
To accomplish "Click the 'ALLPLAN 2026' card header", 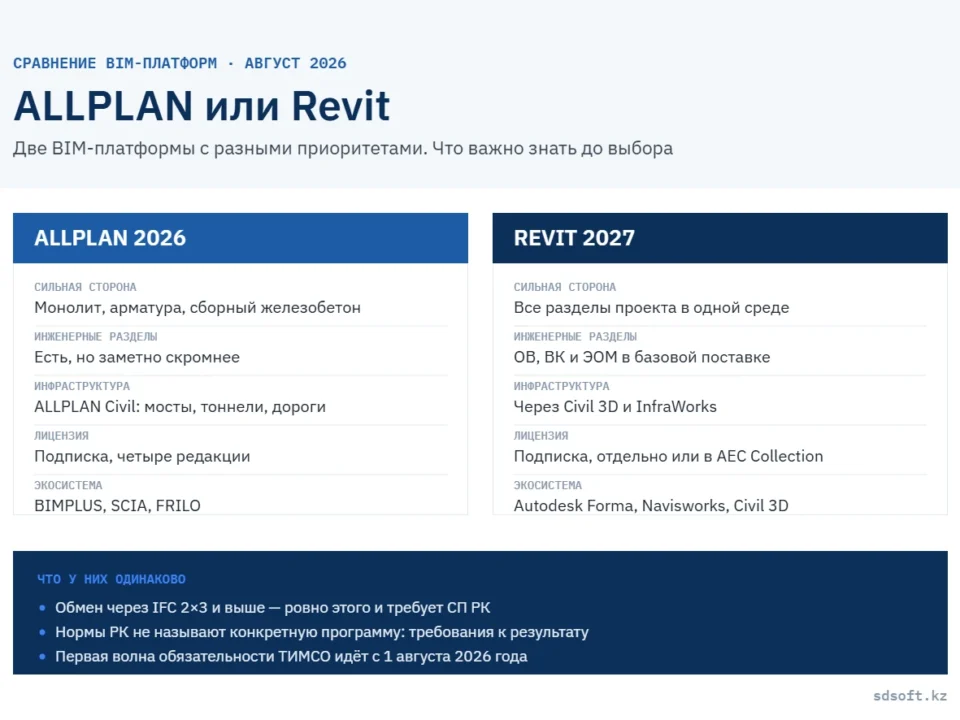I will (x=241, y=238).
